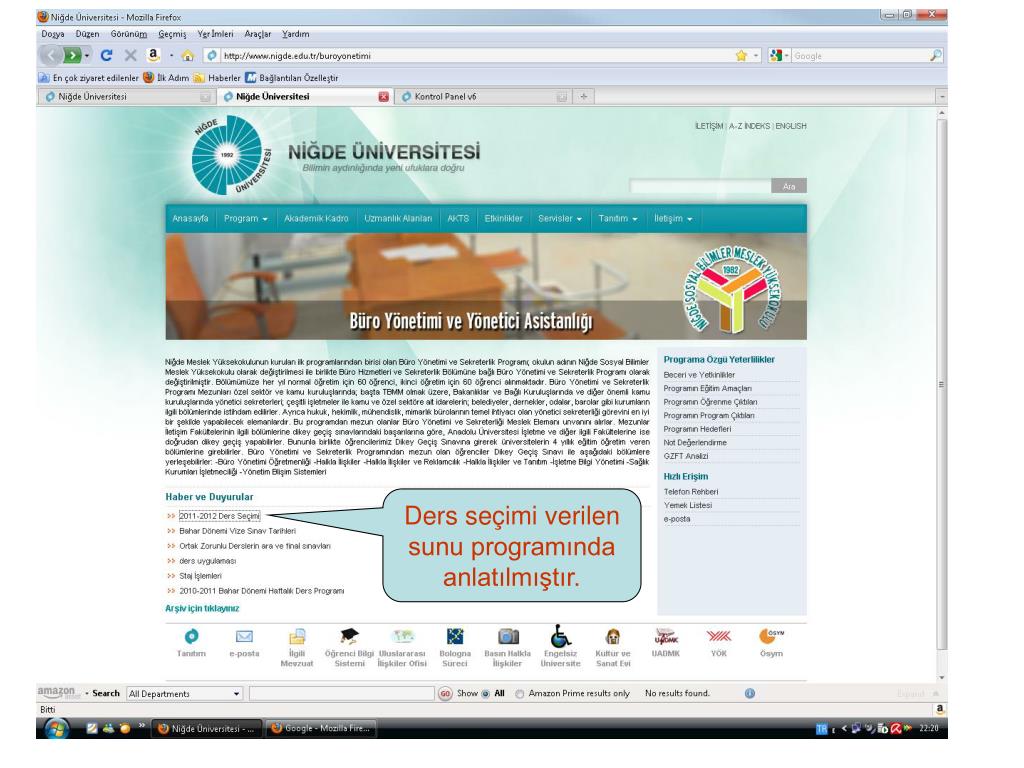Go to the browser Home icon
This screenshot has width=1024, height=768.
pyautogui.click(x=187, y=56)
